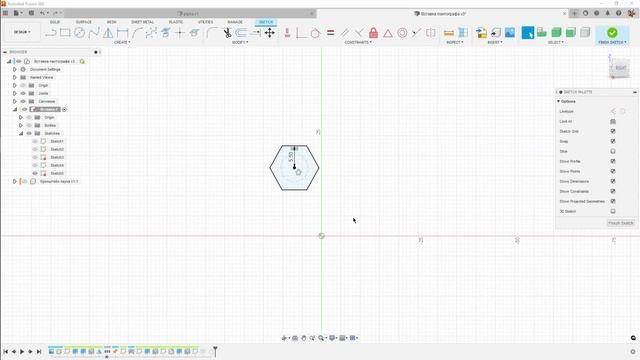This screenshot has width=640, height=360.
Task: Toggle Sketch Grid checkbox in palette
Action: pyautogui.click(x=613, y=131)
